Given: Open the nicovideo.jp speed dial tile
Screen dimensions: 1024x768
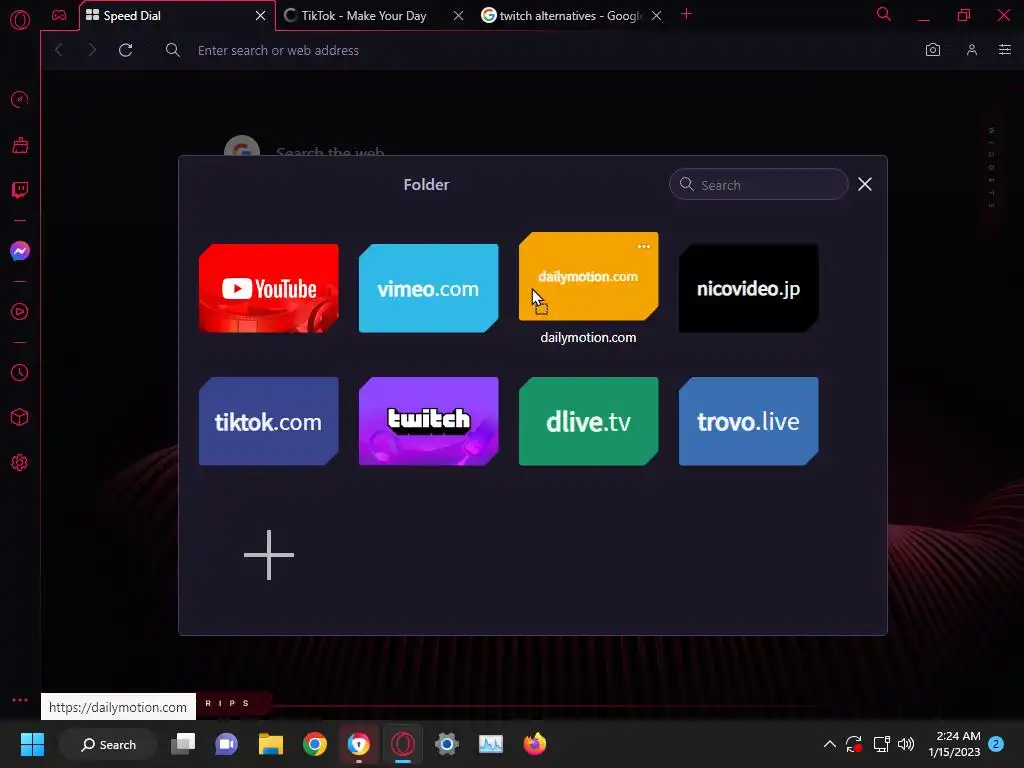Looking at the screenshot, I should point(748,288).
